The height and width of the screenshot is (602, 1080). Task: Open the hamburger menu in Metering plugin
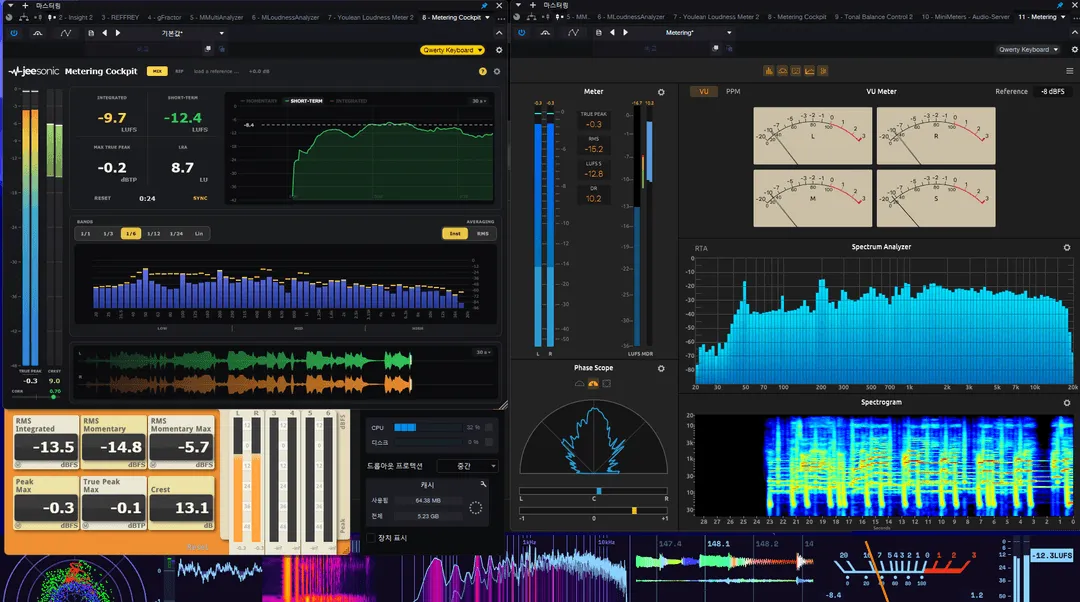pos(1070,71)
